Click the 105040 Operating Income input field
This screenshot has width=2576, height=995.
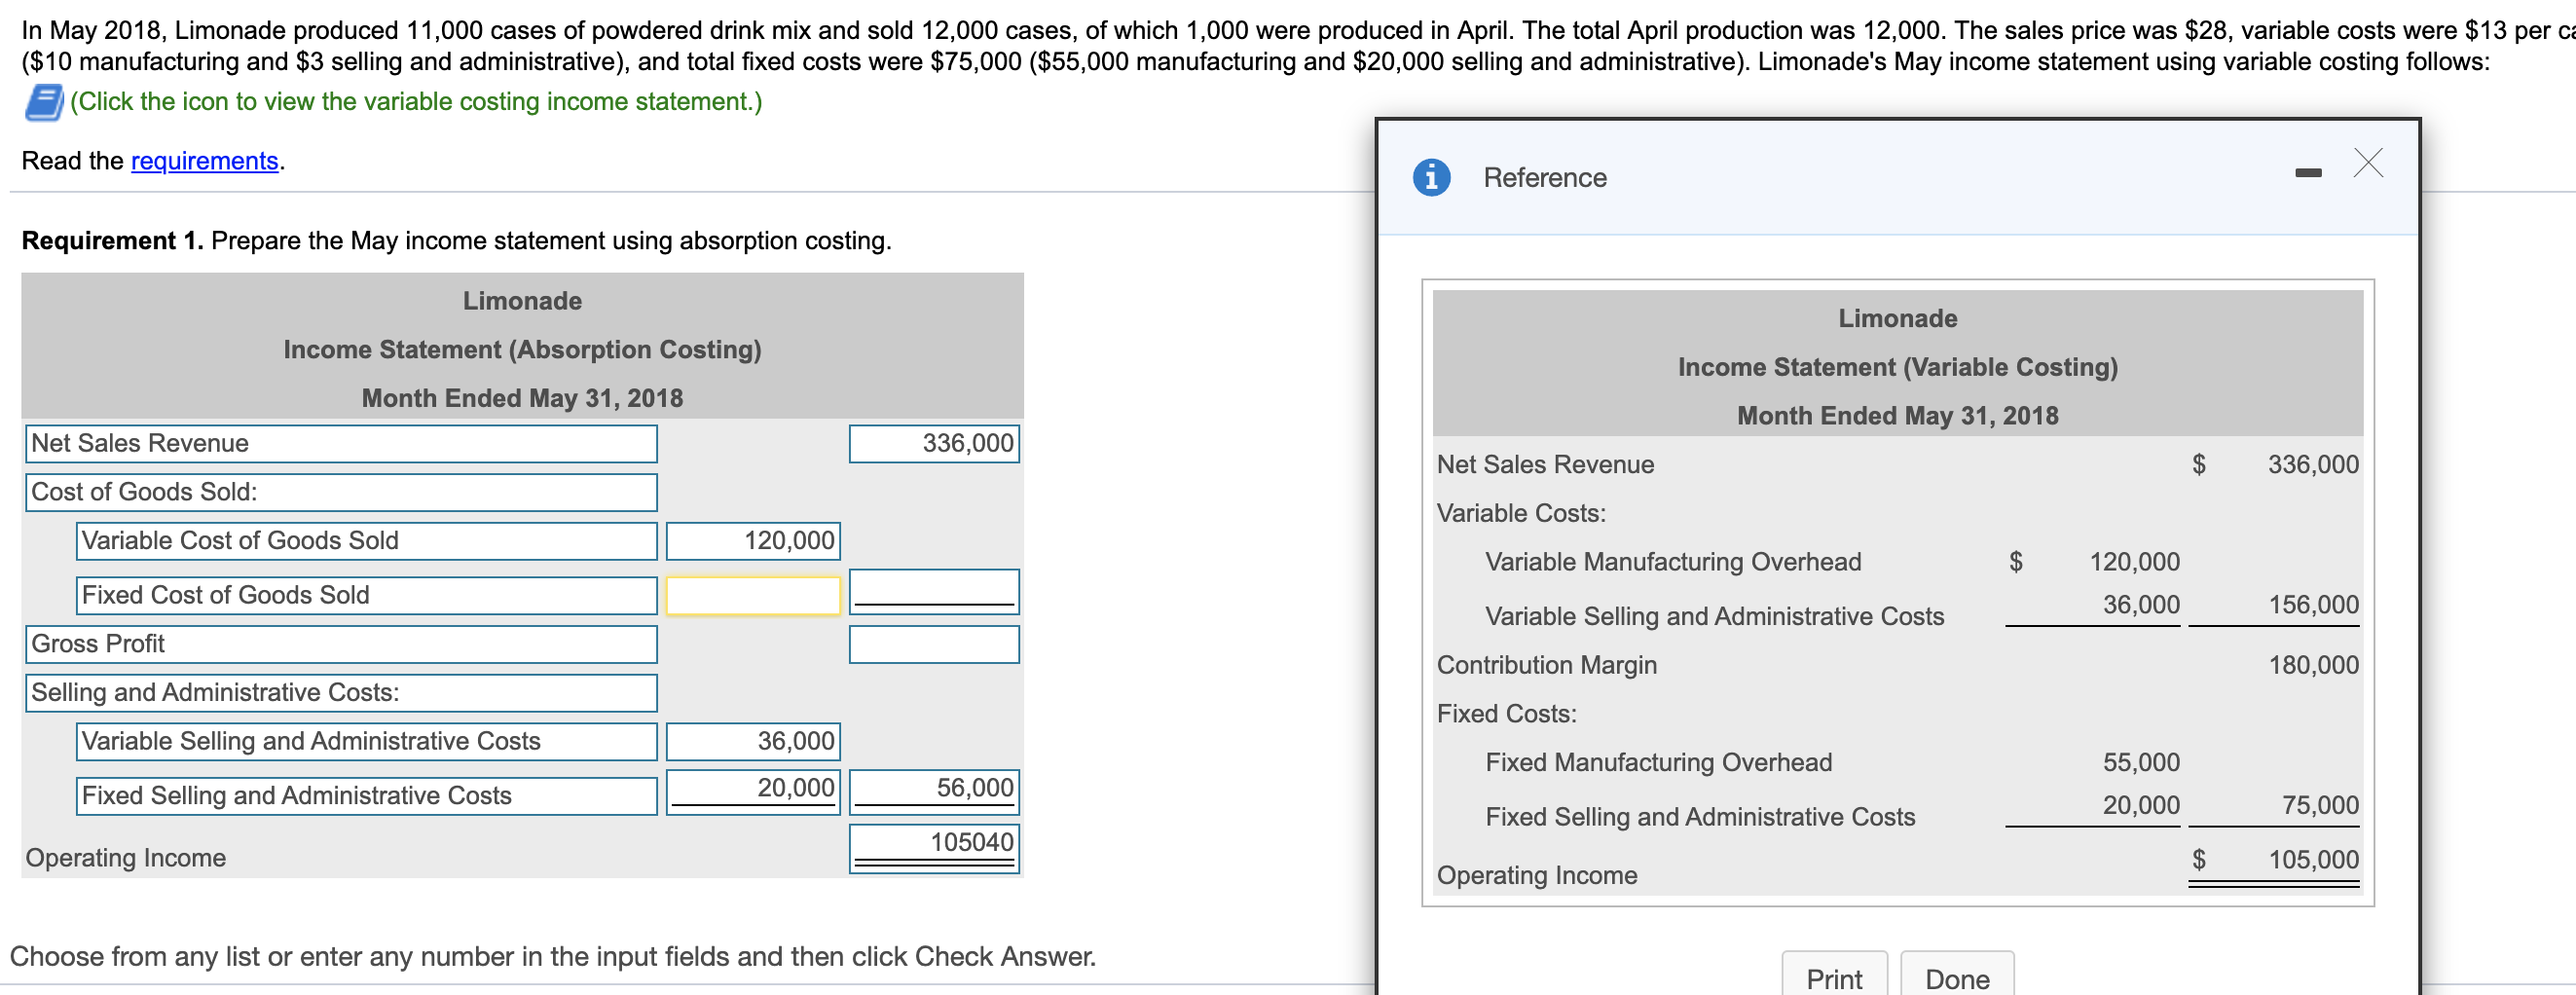934,848
